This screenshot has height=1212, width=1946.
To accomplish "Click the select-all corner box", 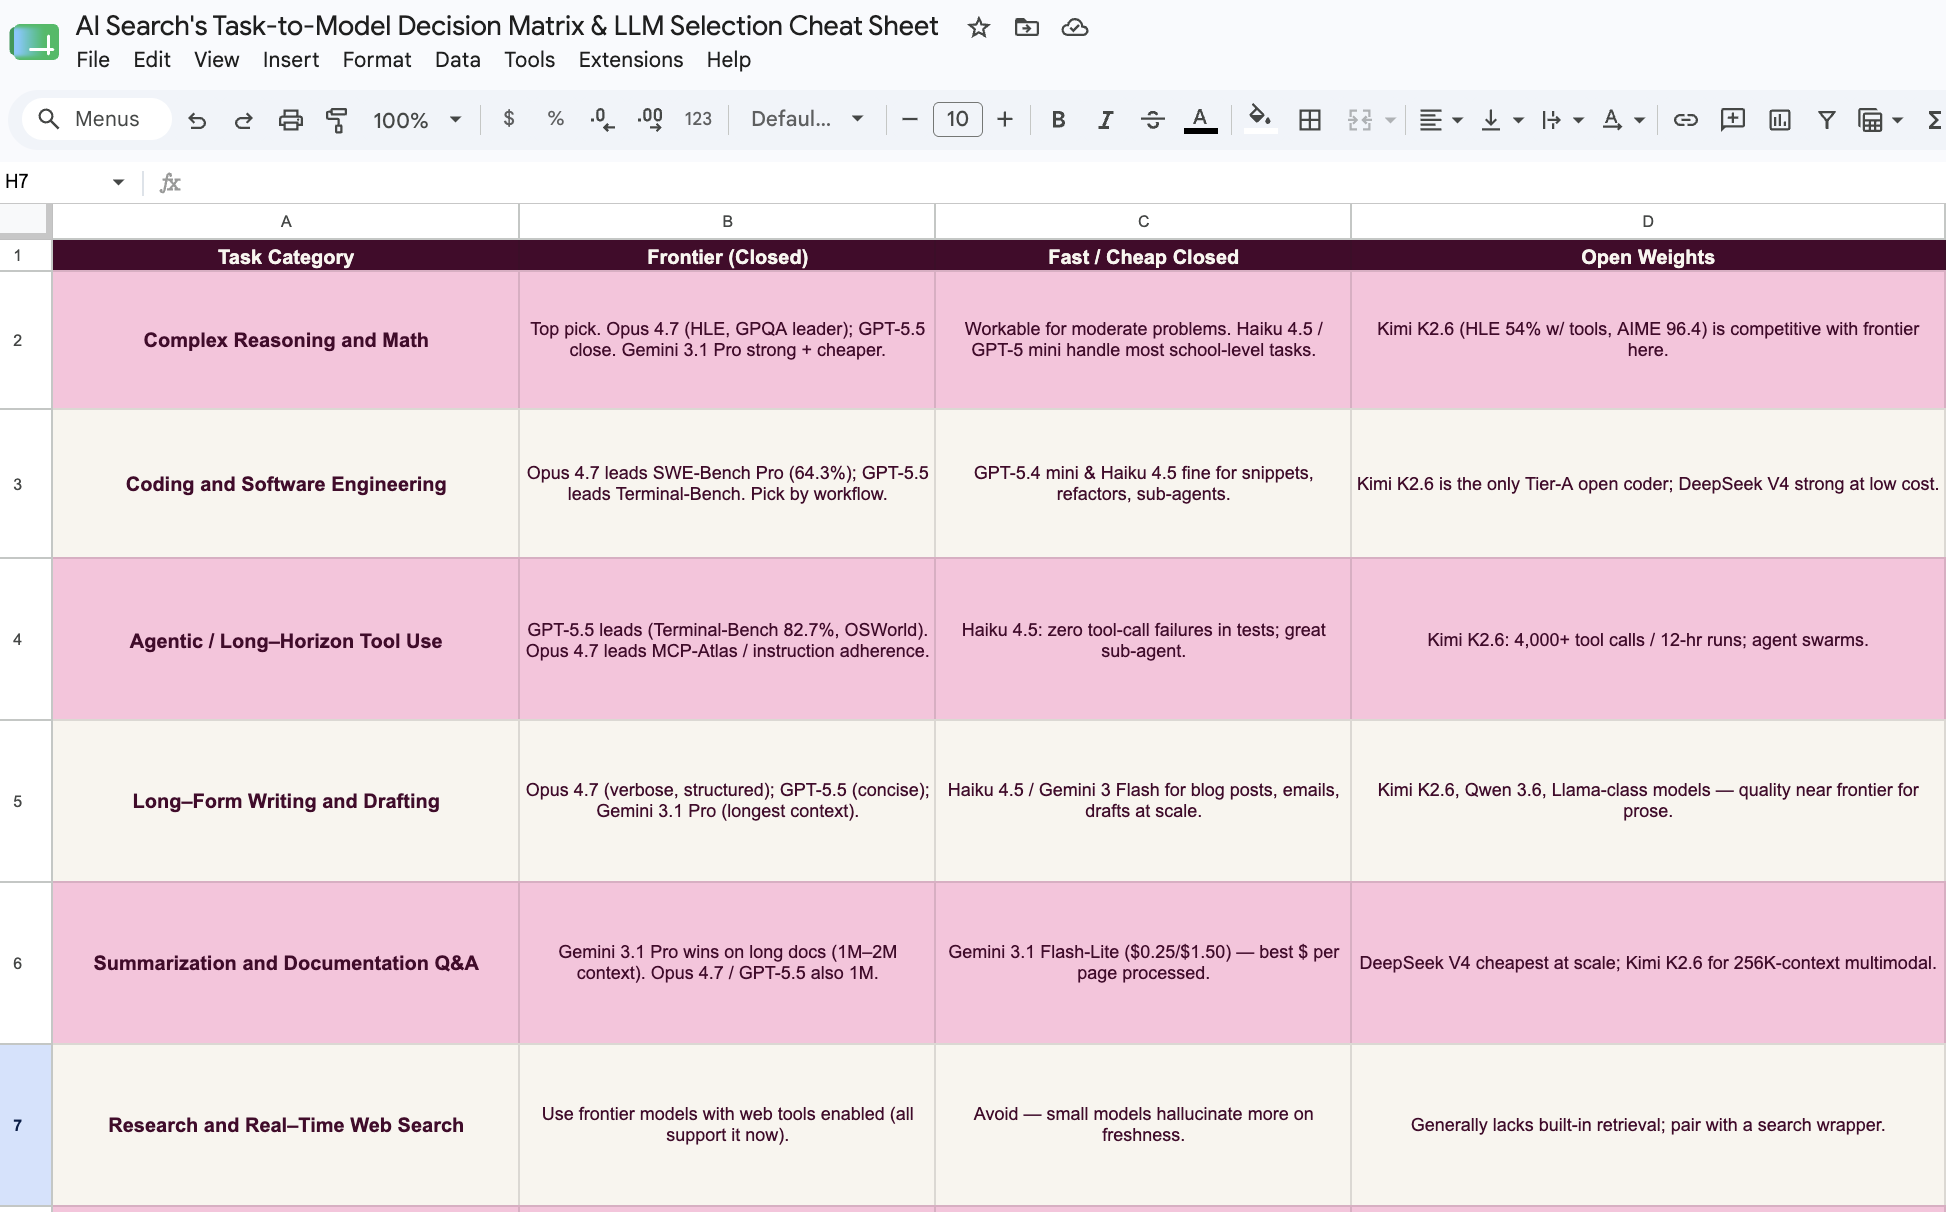I will coord(25,220).
